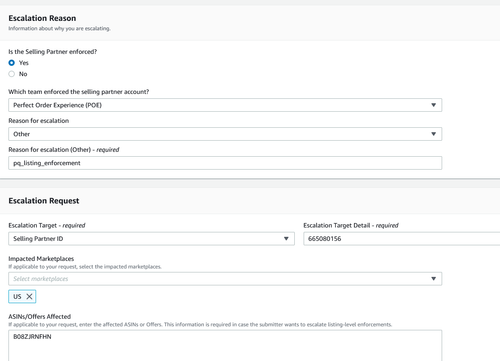Select the Yes radio button
The width and height of the screenshot is (500, 361).
pyautogui.click(x=12, y=63)
